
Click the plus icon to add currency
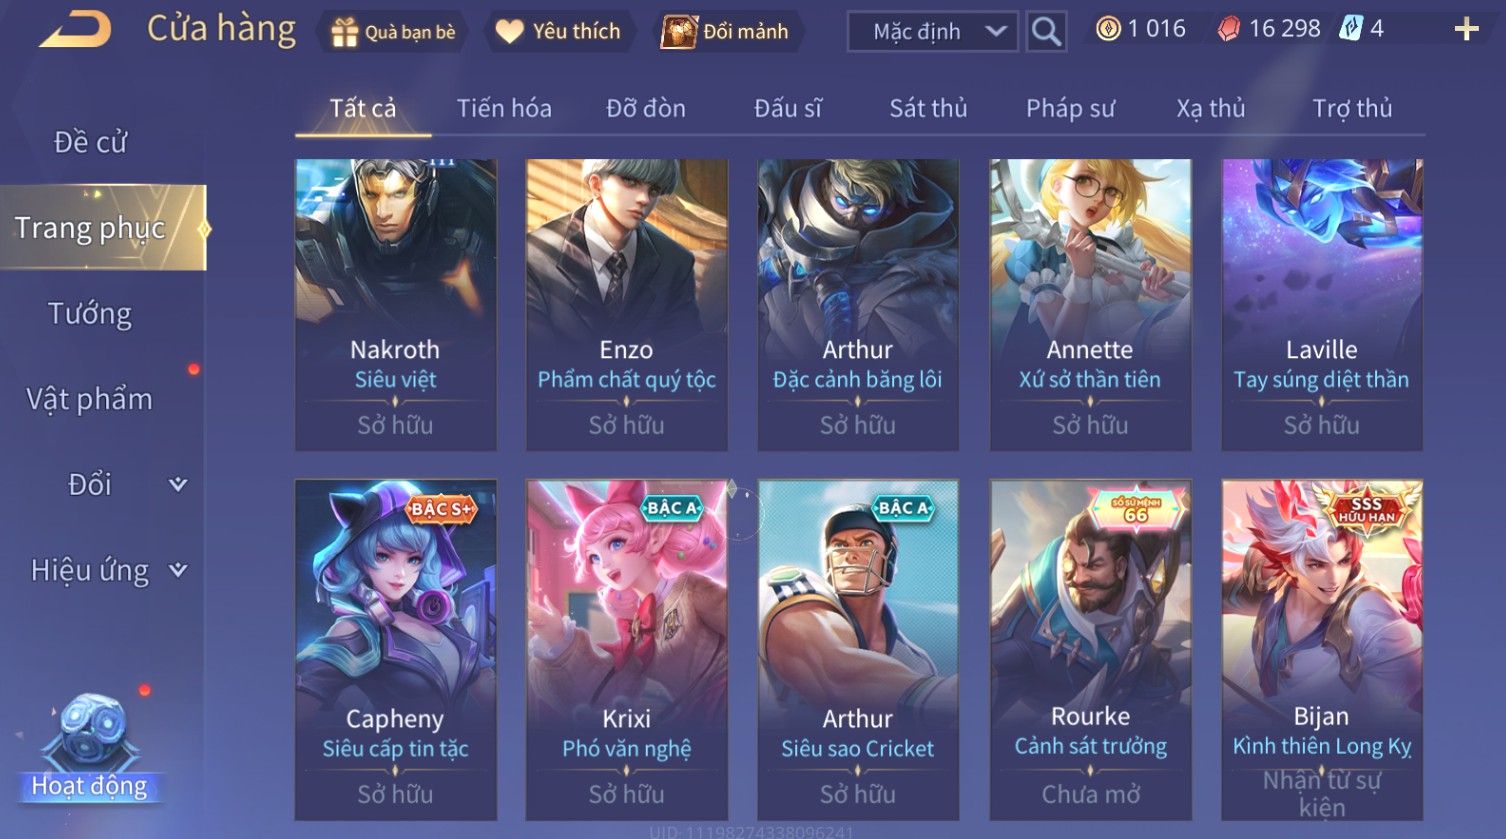[x=1466, y=29]
